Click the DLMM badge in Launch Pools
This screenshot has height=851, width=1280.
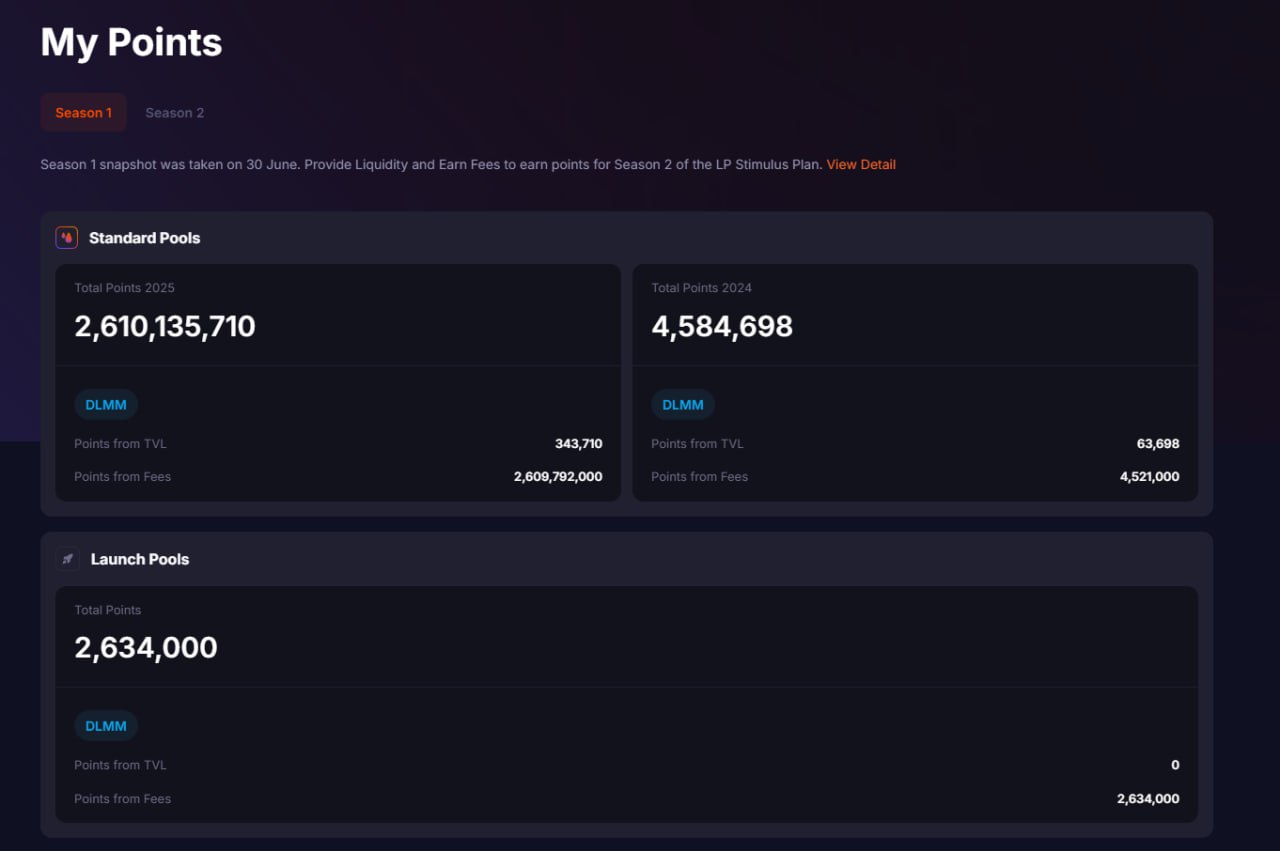(x=106, y=726)
